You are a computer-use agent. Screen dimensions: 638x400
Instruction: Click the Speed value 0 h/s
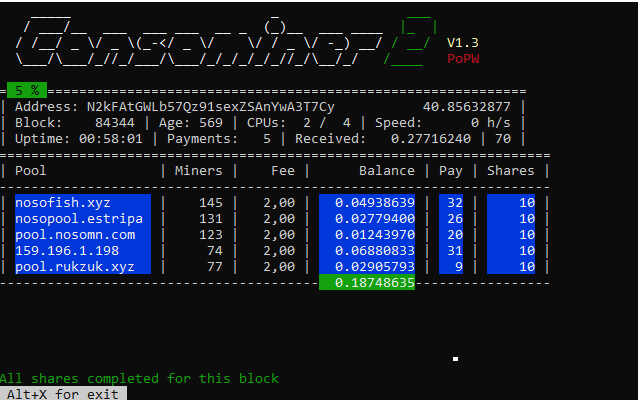coord(491,123)
